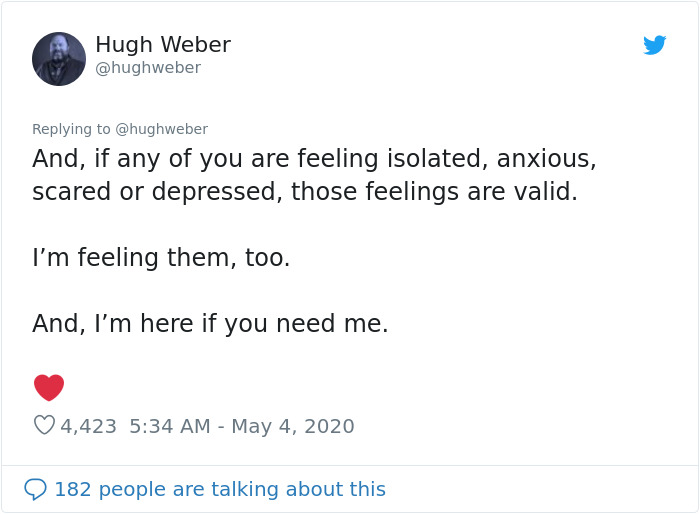This screenshot has width=700, height=514.
Task: Click the red heart emoji
Action: pyautogui.click(x=49, y=387)
